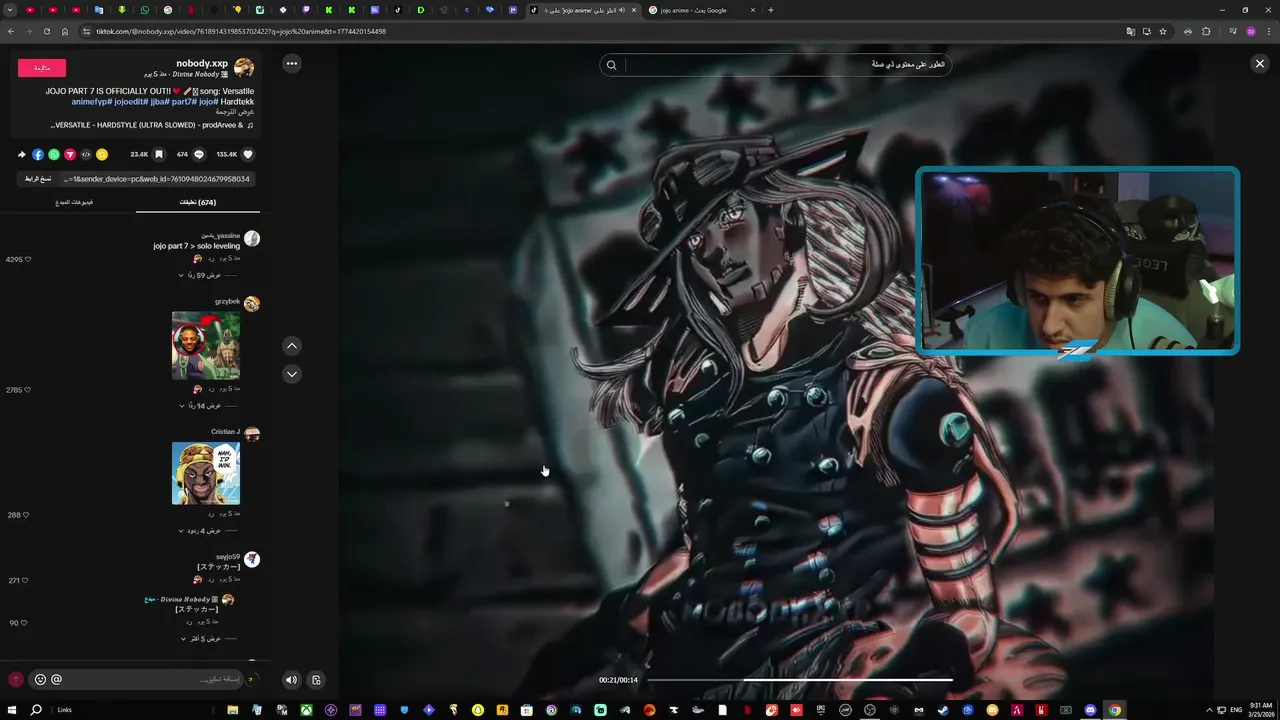Open Cristian J's comment image
1280x720 pixels.
click(x=206, y=473)
